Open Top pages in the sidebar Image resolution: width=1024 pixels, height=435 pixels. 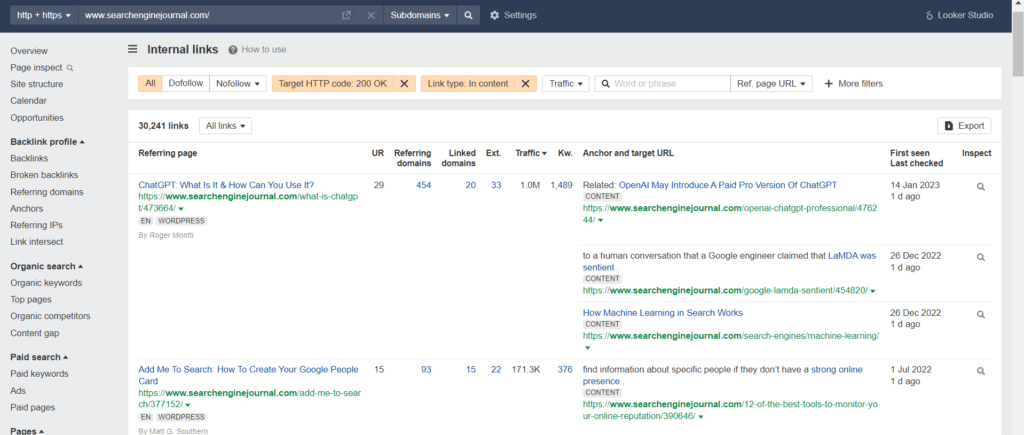[31, 300]
